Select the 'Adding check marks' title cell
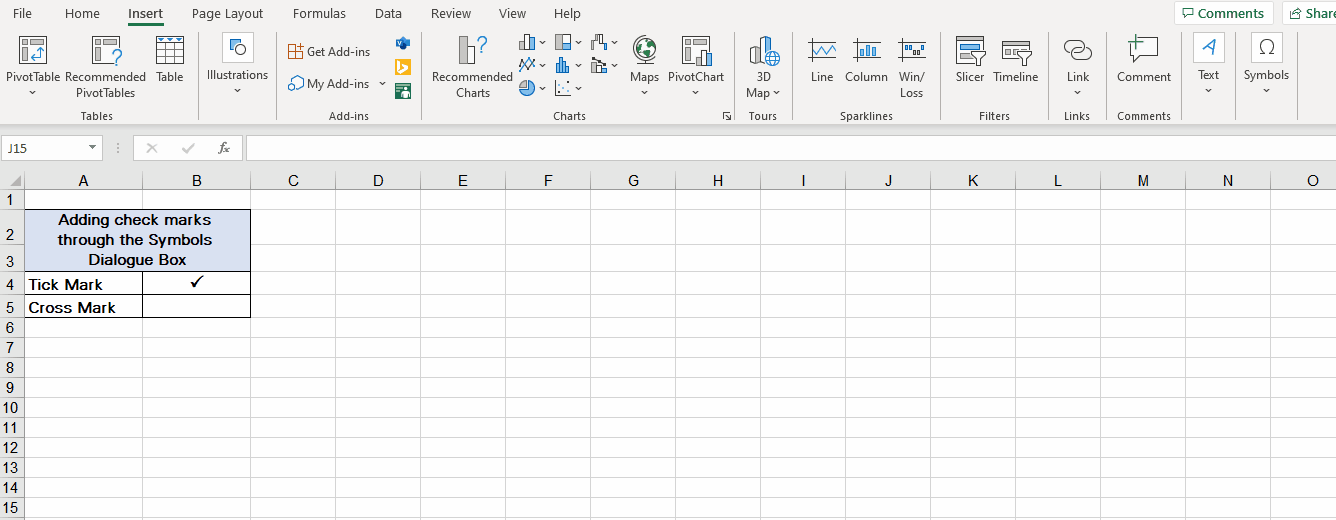This screenshot has height=520, width=1336. point(138,240)
